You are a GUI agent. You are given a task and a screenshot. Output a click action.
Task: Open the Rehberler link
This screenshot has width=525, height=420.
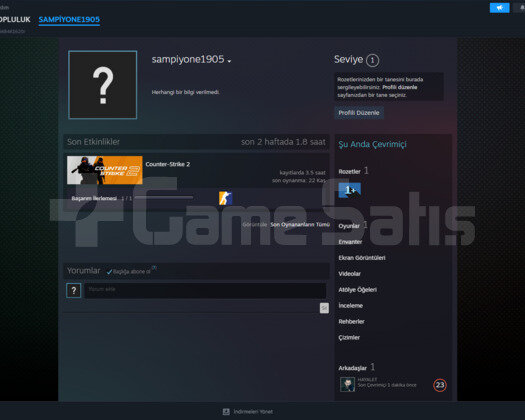351,322
